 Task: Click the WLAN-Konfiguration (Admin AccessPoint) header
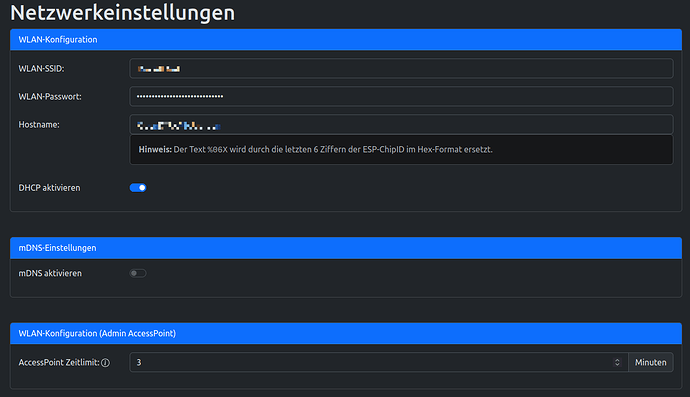(x=346, y=333)
